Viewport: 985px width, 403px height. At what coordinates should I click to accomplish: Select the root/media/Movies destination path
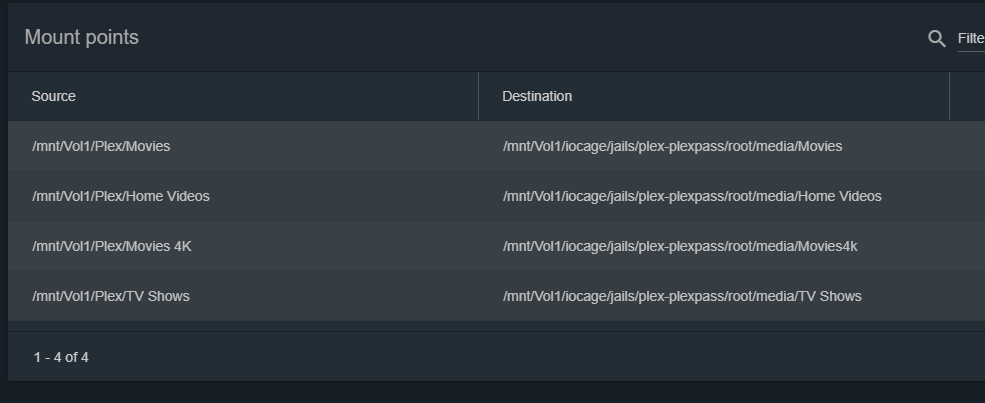tap(672, 146)
